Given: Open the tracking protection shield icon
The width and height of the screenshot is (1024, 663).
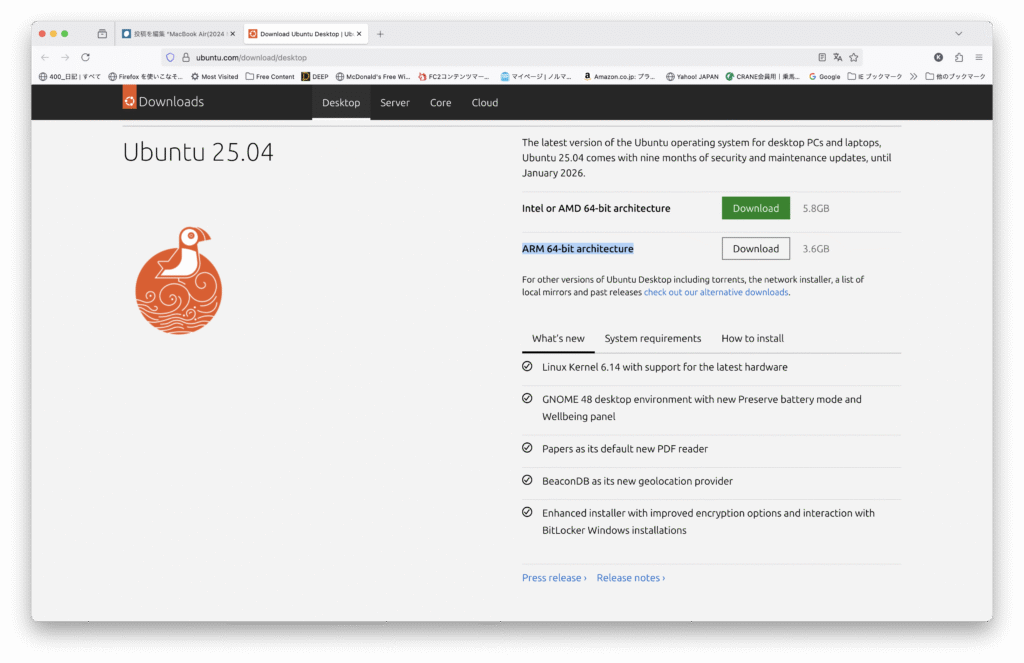Looking at the screenshot, I should click(x=170, y=57).
